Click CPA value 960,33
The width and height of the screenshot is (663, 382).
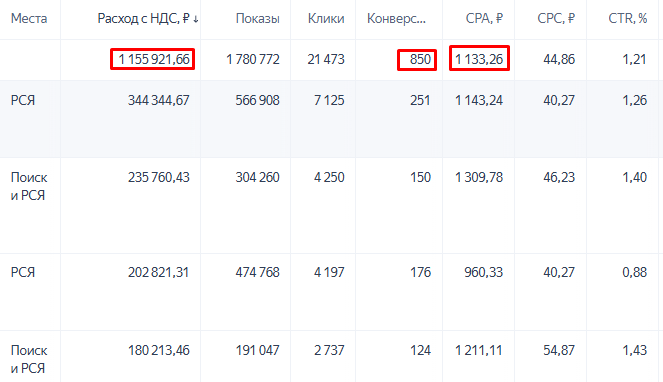(x=483, y=272)
